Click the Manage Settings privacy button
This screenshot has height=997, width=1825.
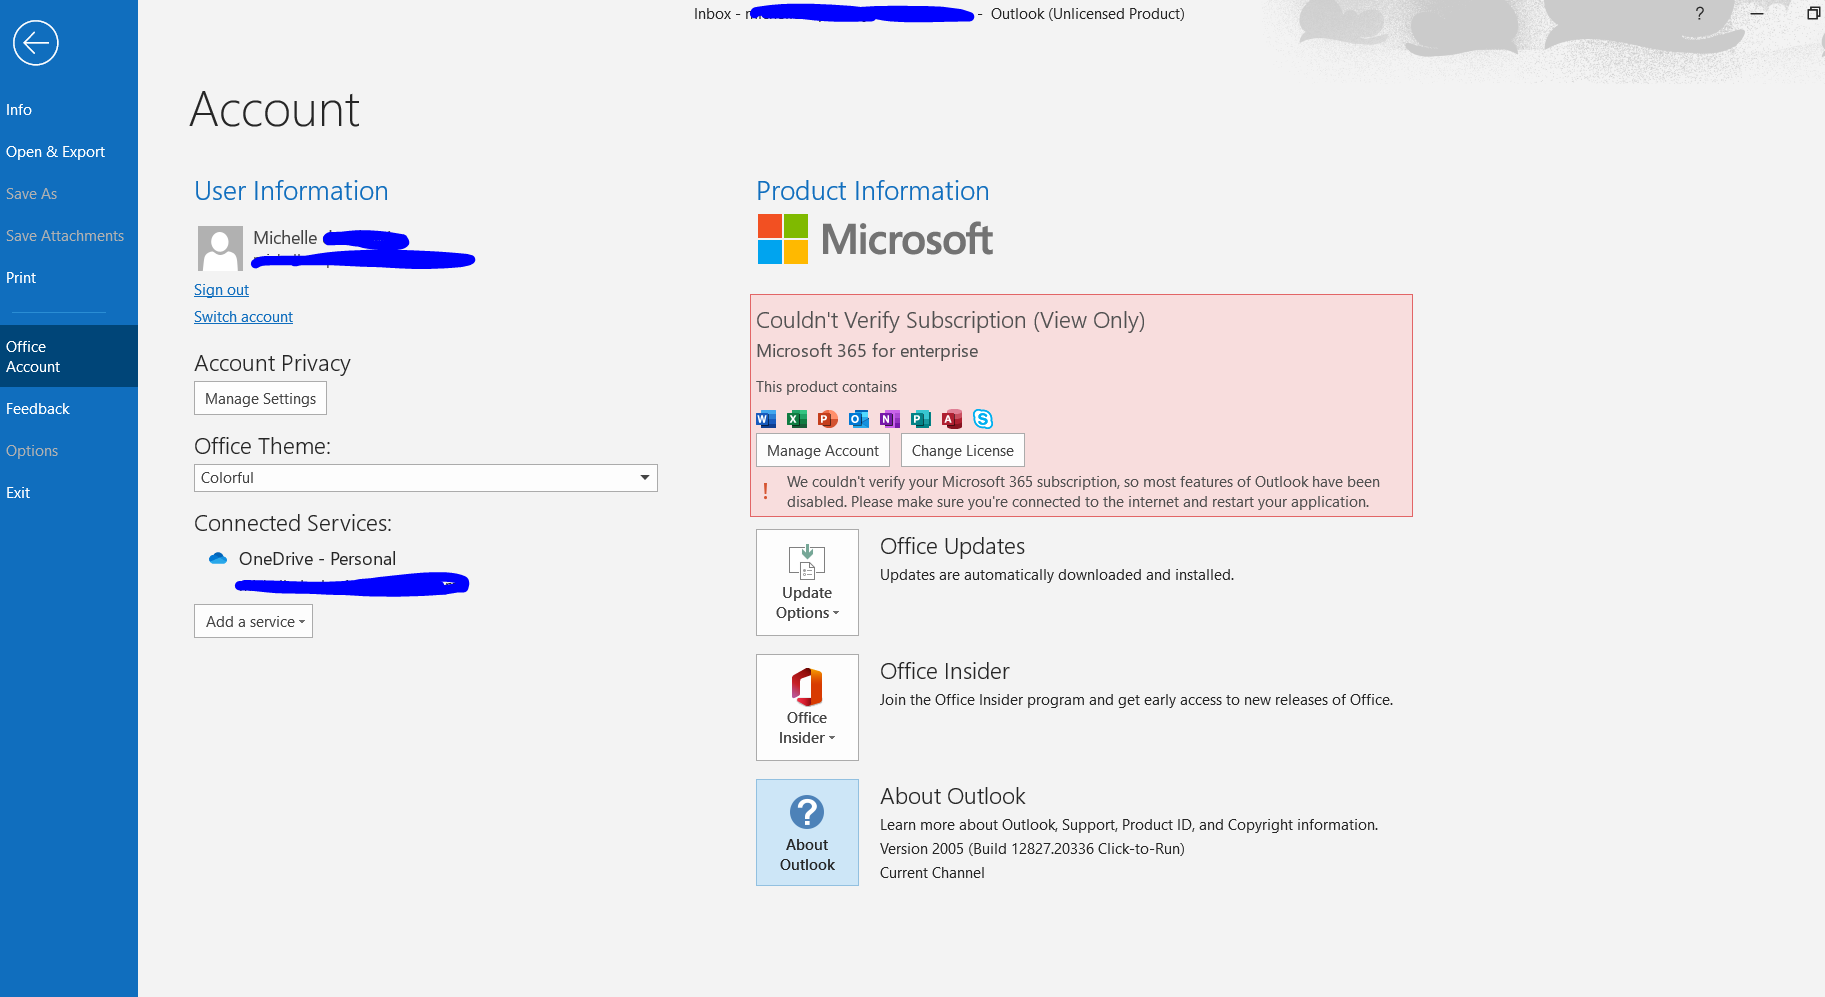(x=260, y=398)
